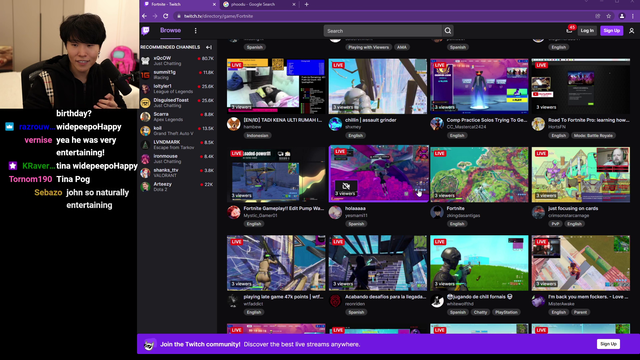This screenshot has height=360, width=640.
Task: Open the holaaaaa stream thumbnail
Action: 378,173
